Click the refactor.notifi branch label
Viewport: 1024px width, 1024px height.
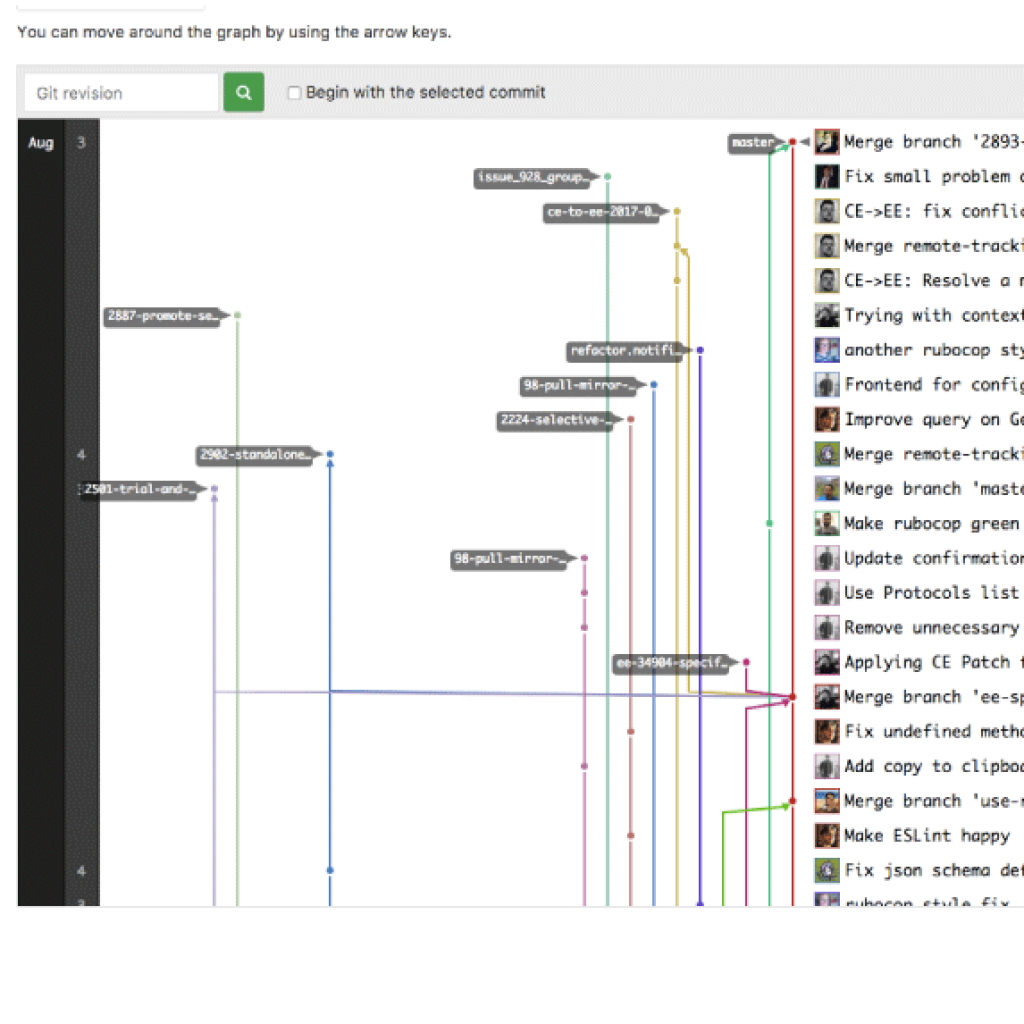(x=626, y=351)
